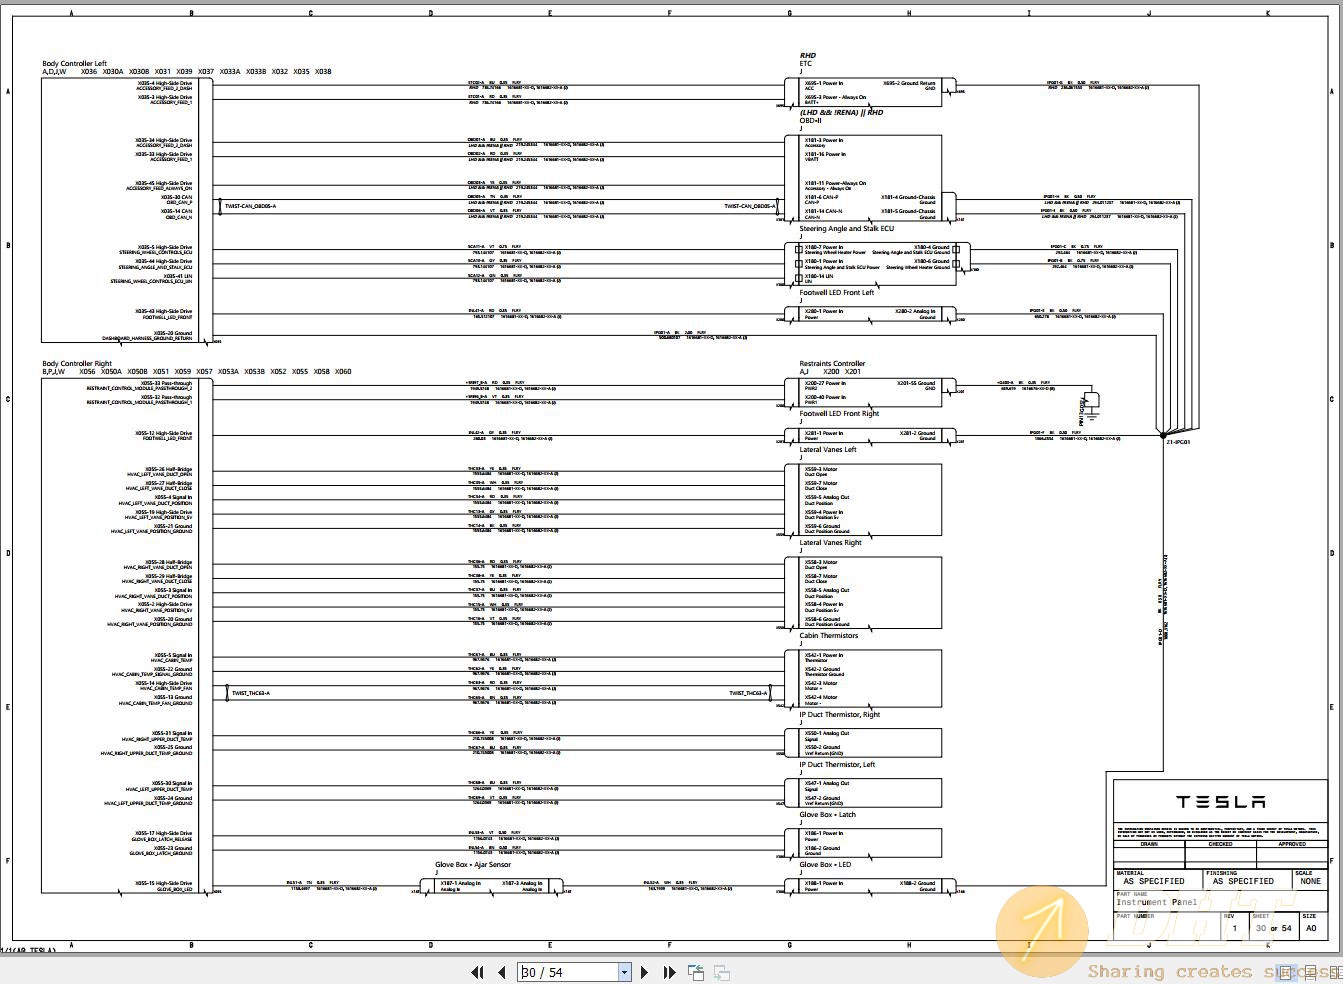Click the sheet size value 'A0'

[x=1311, y=928]
